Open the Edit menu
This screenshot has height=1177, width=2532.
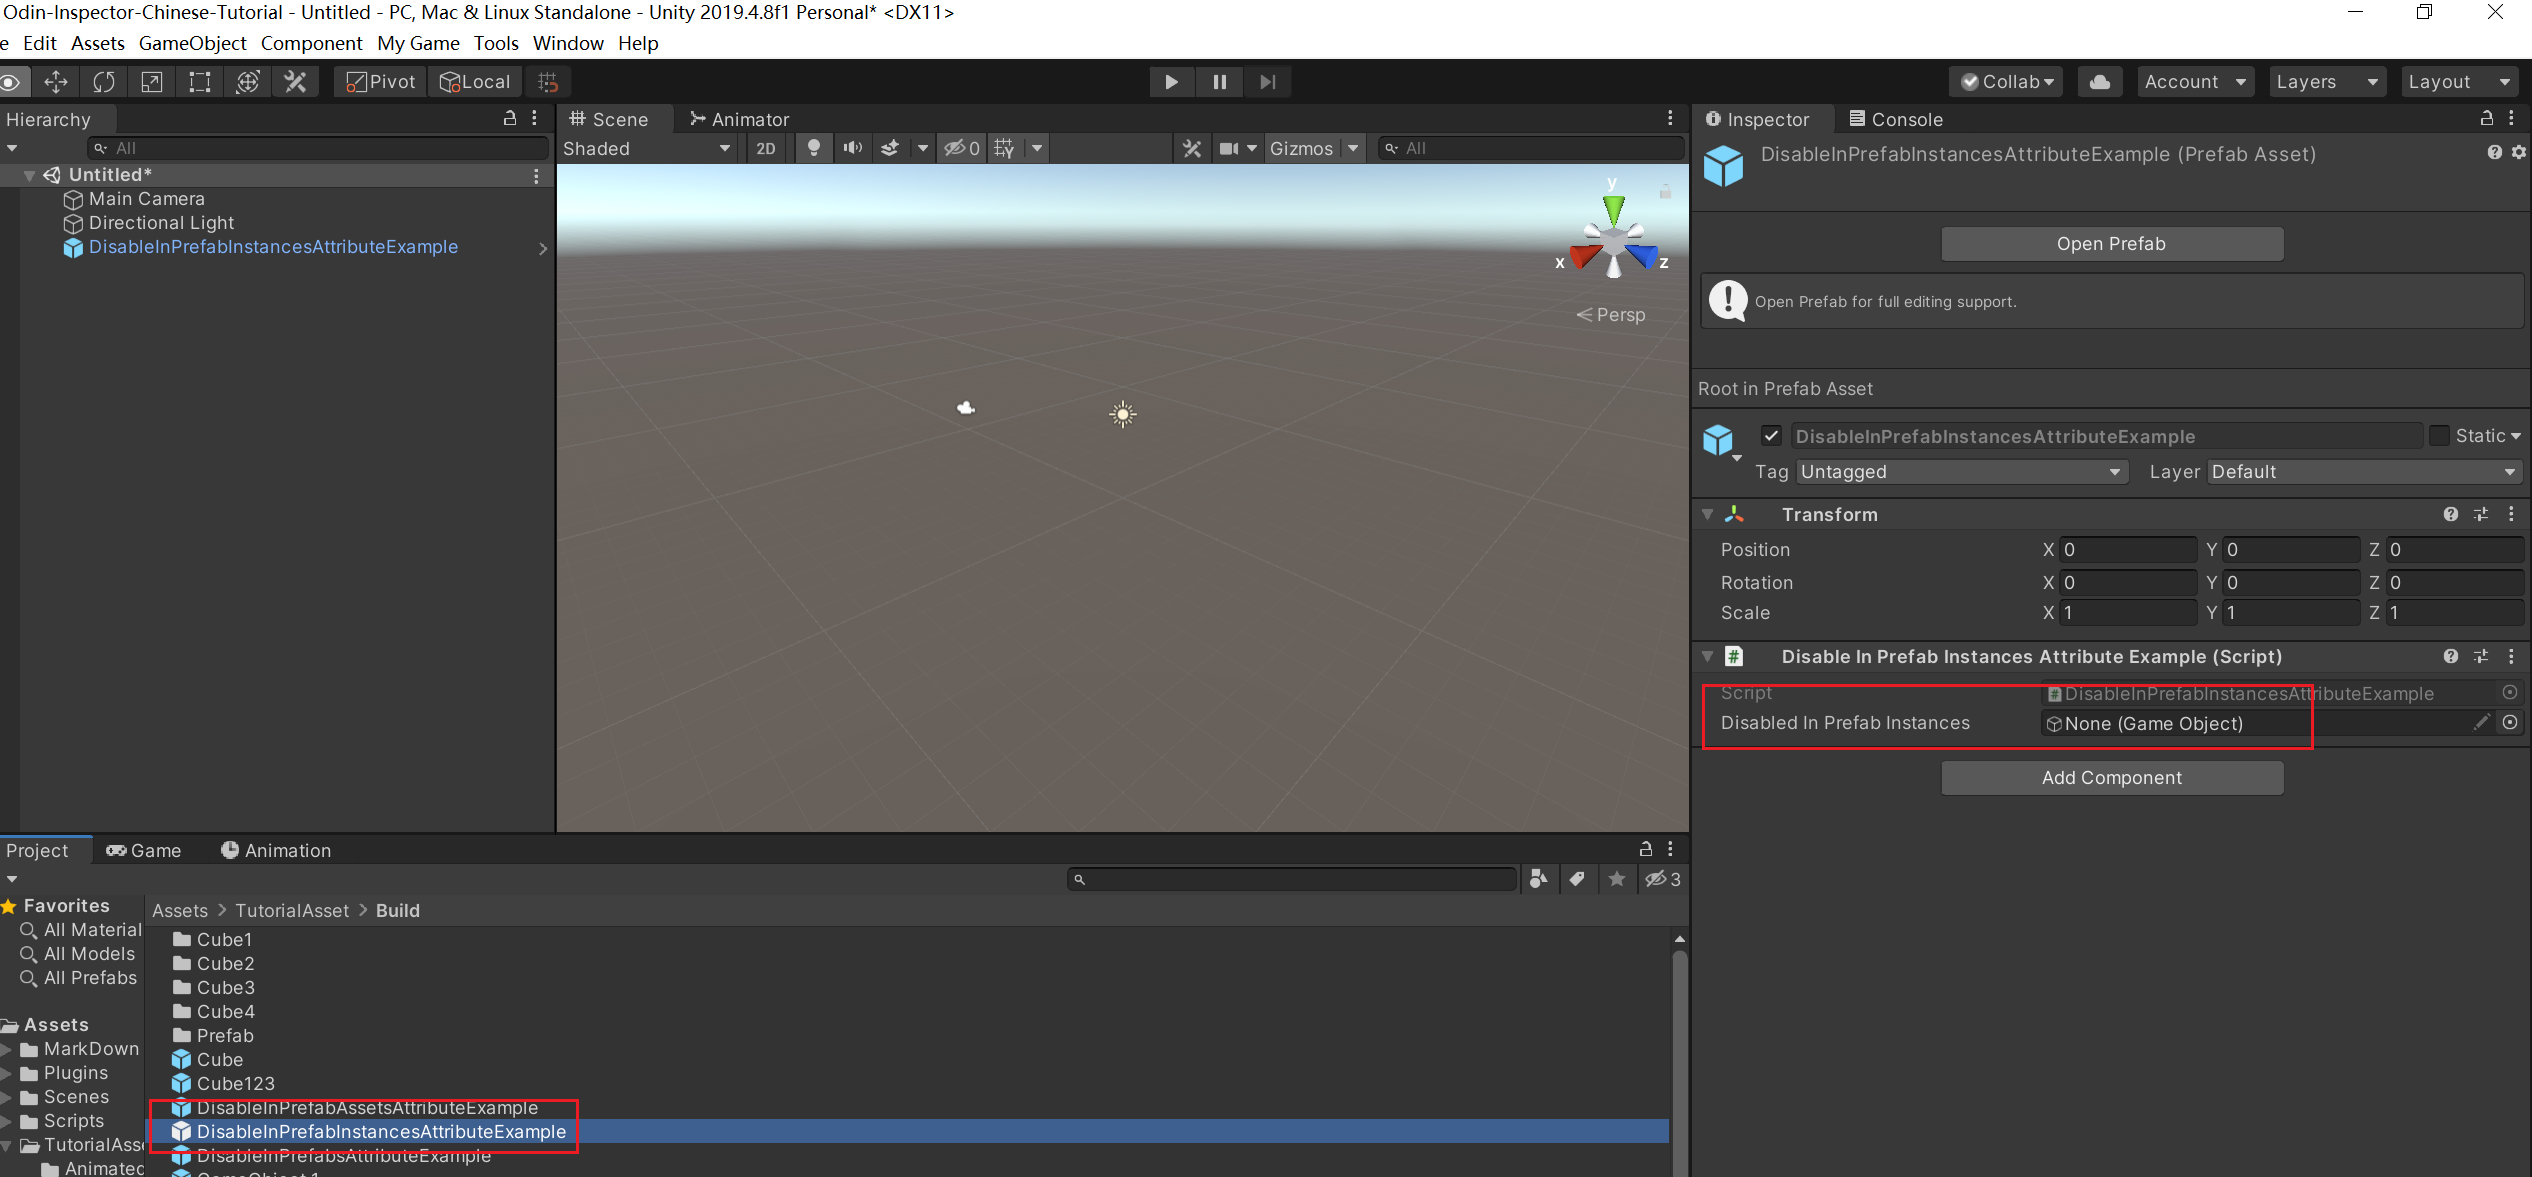[39, 43]
